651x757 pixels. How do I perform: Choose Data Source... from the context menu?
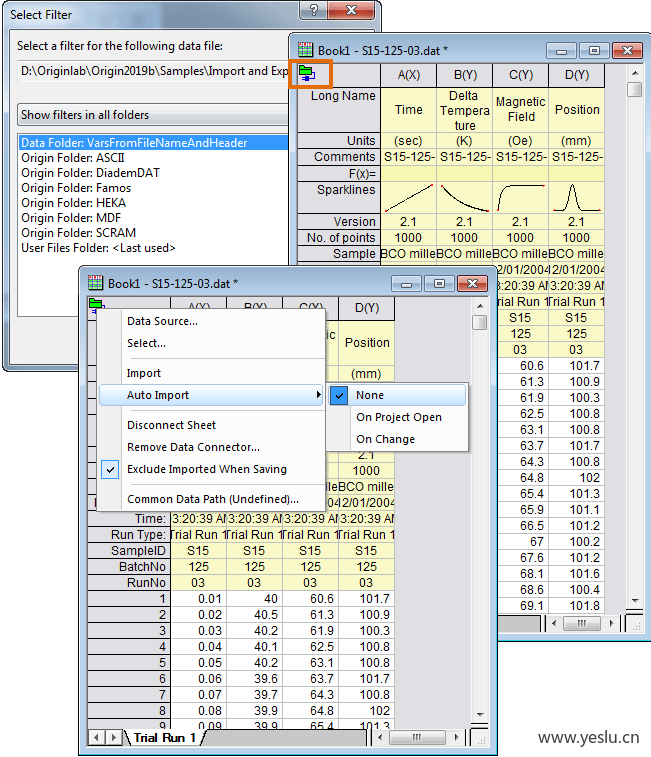pos(162,321)
